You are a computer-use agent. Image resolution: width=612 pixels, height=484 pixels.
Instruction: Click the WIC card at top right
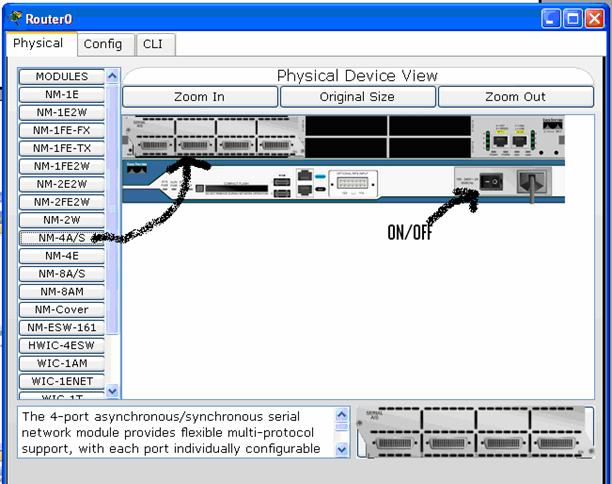tap(510, 138)
